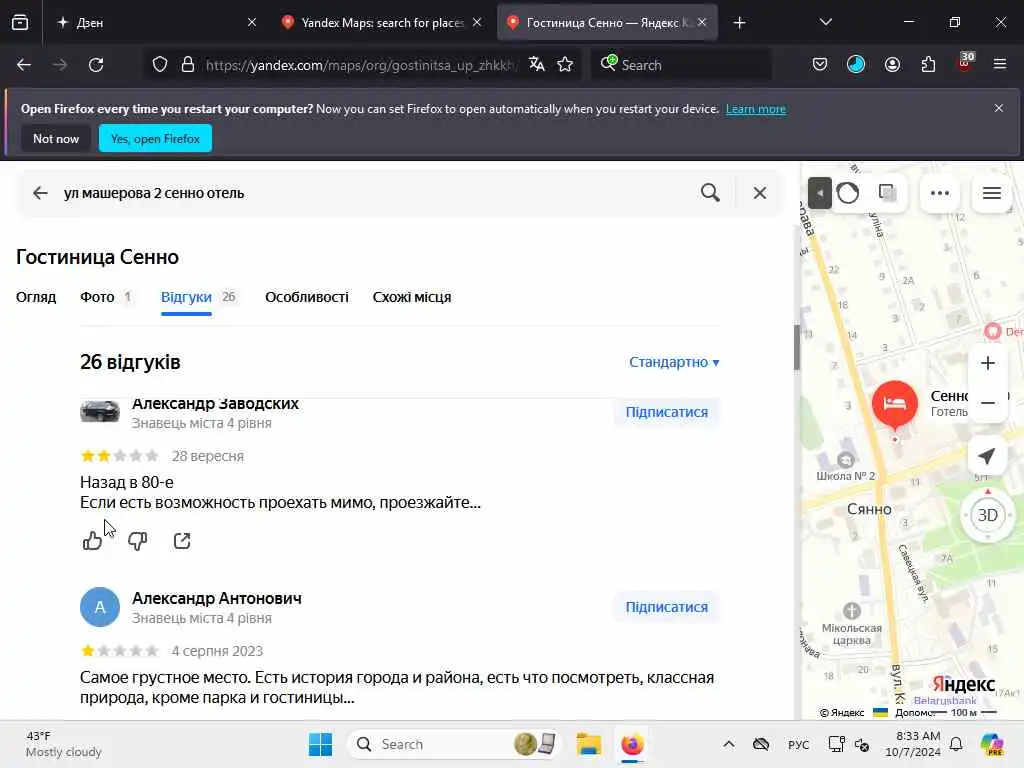The height and width of the screenshot is (768, 1024).
Task: Switch to the Дзен tab
Action: (157, 23)
